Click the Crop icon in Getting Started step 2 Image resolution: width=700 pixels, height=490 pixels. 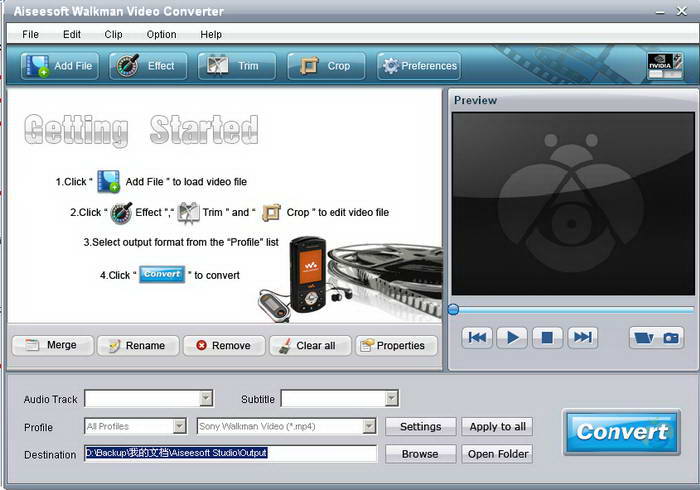click(x=271, y=212)
